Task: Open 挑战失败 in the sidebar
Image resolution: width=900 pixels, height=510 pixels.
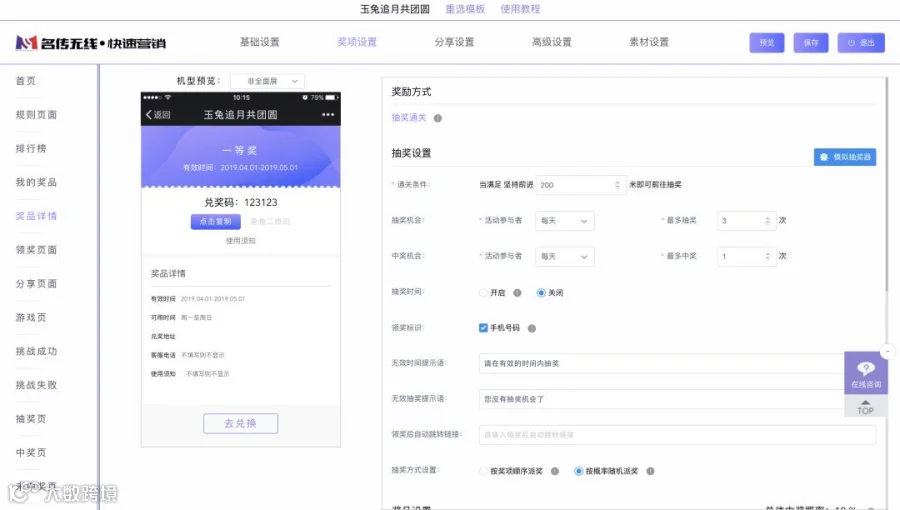Action: click(36, 386)
